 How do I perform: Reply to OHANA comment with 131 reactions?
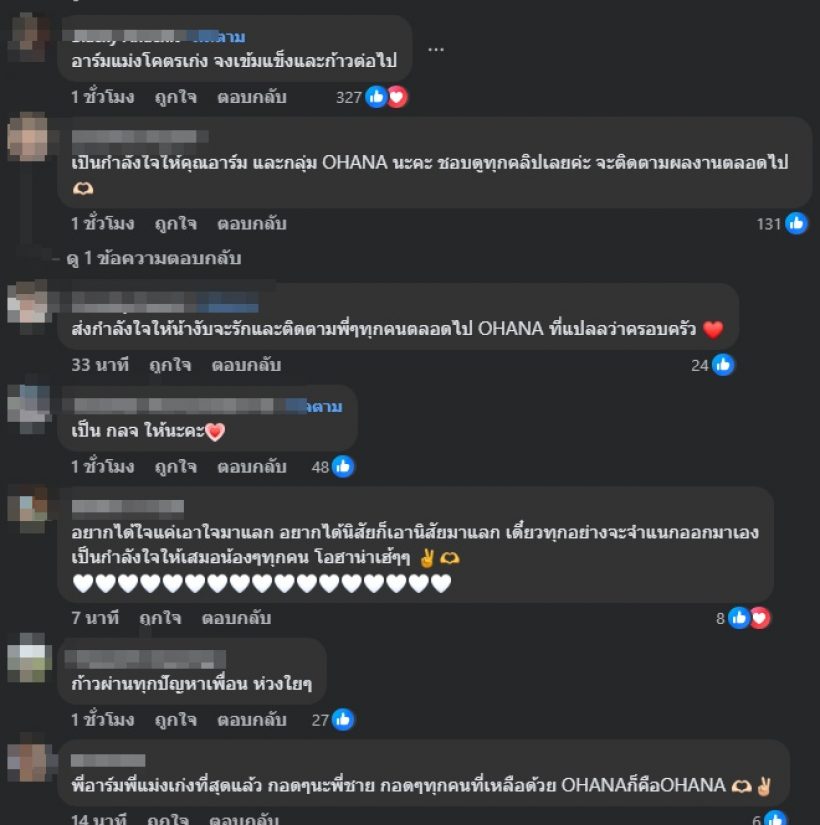click(252, 224)
